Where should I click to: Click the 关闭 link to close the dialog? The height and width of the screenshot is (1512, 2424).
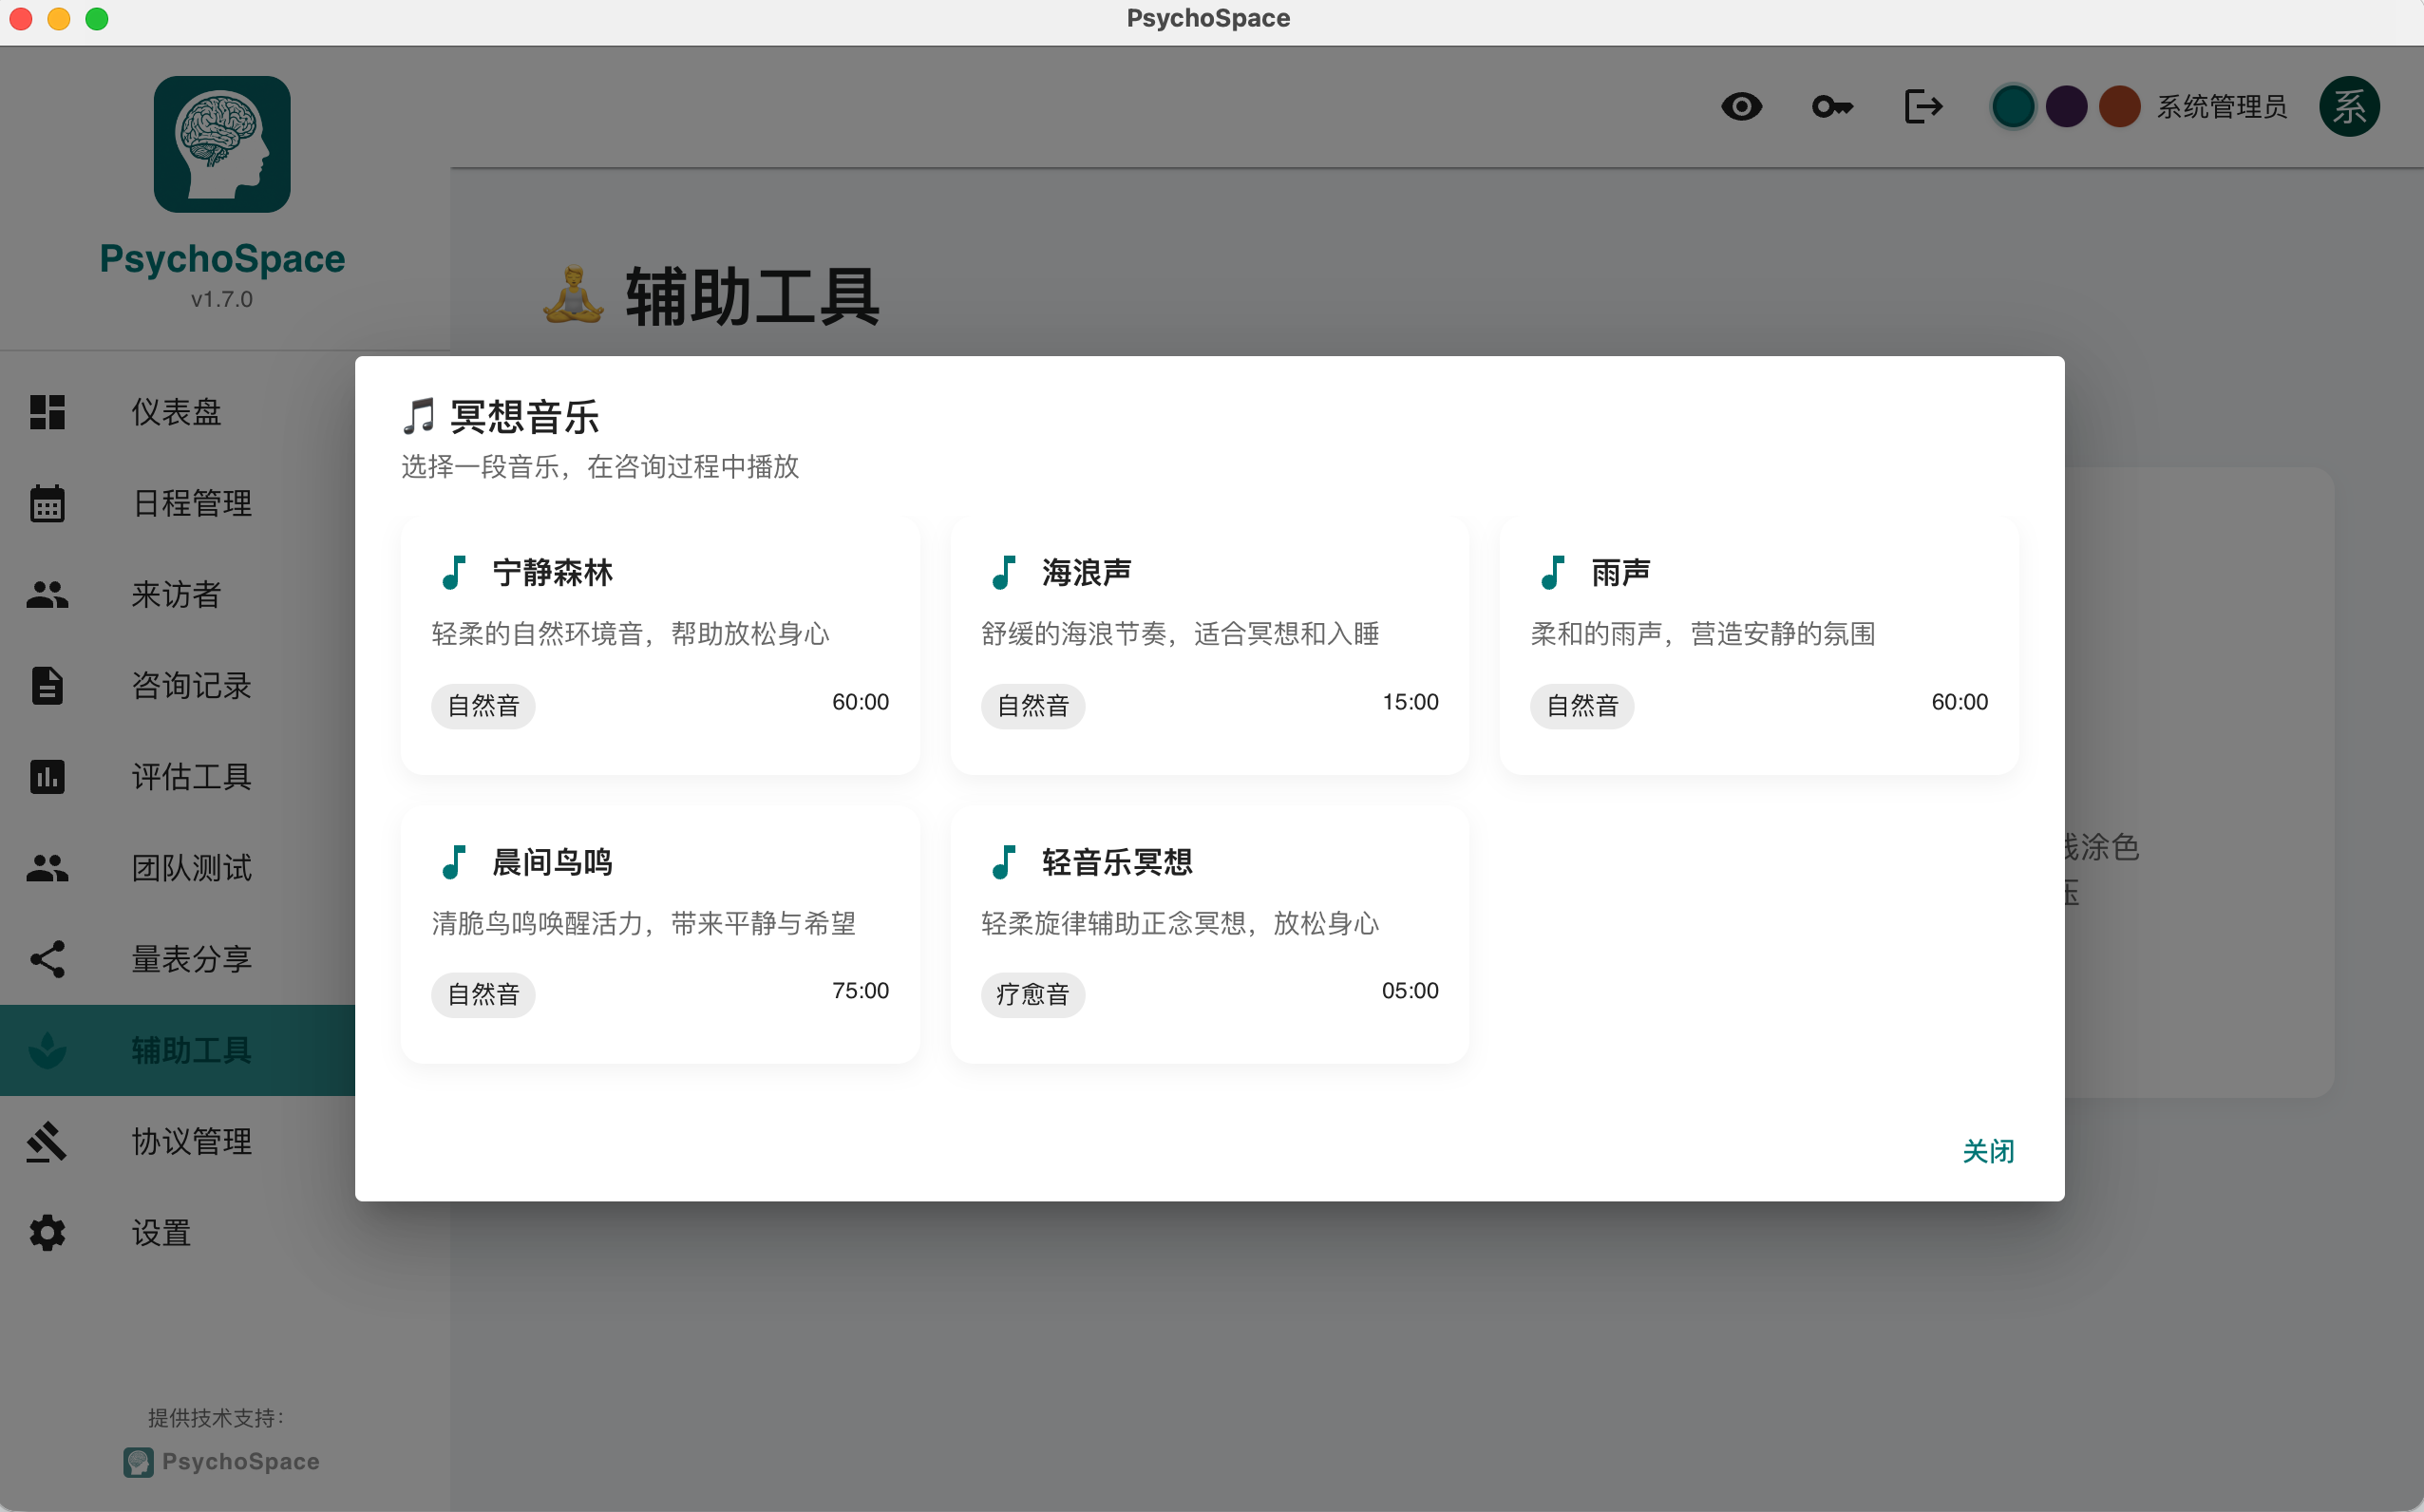pos(1987,1151)
